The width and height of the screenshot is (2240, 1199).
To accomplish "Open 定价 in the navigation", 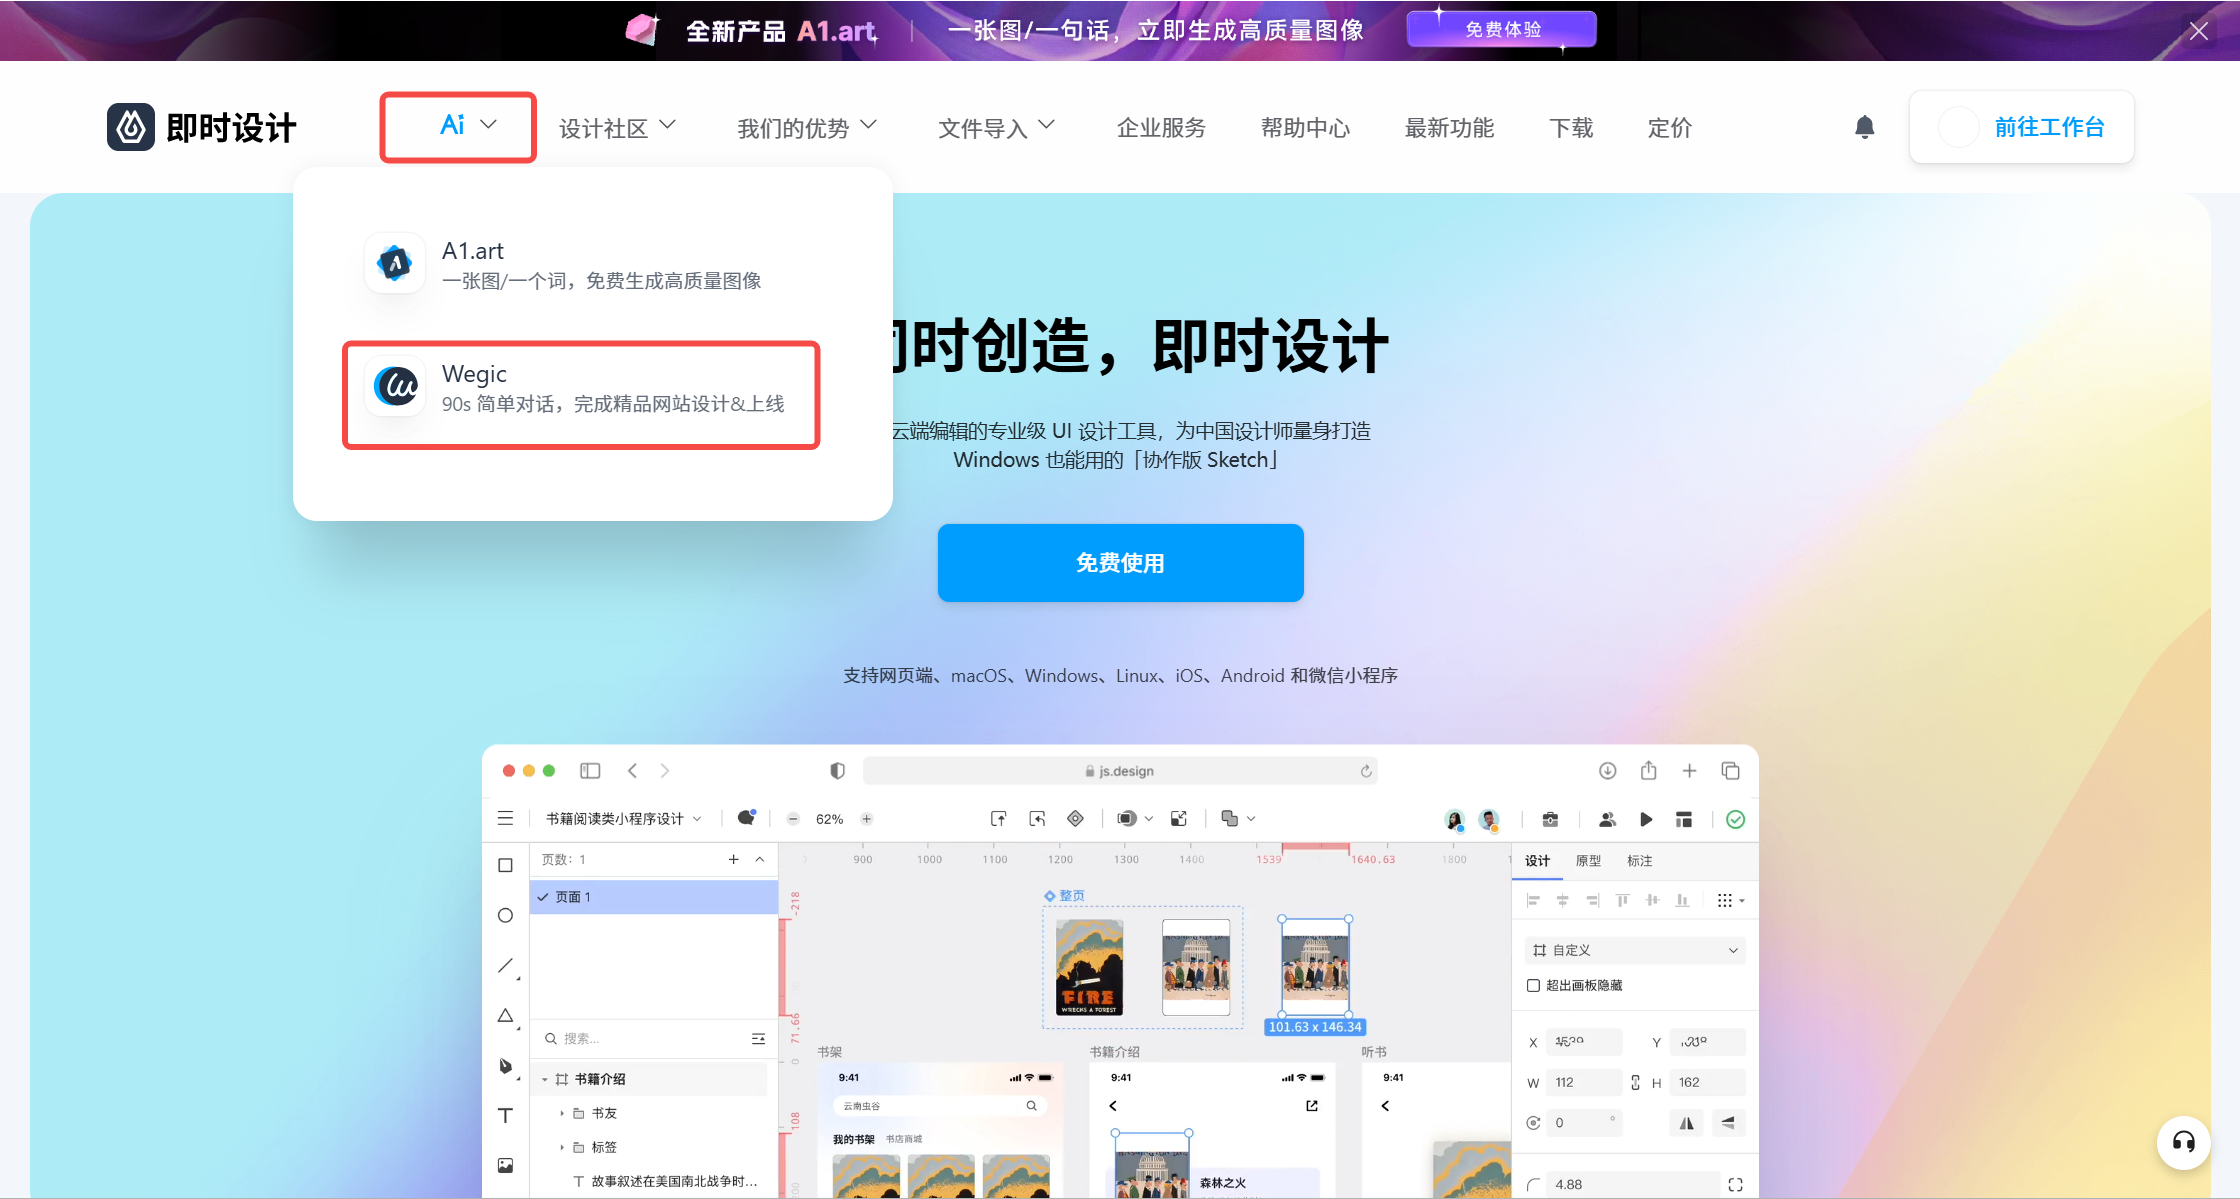I will pos(1670,127).
